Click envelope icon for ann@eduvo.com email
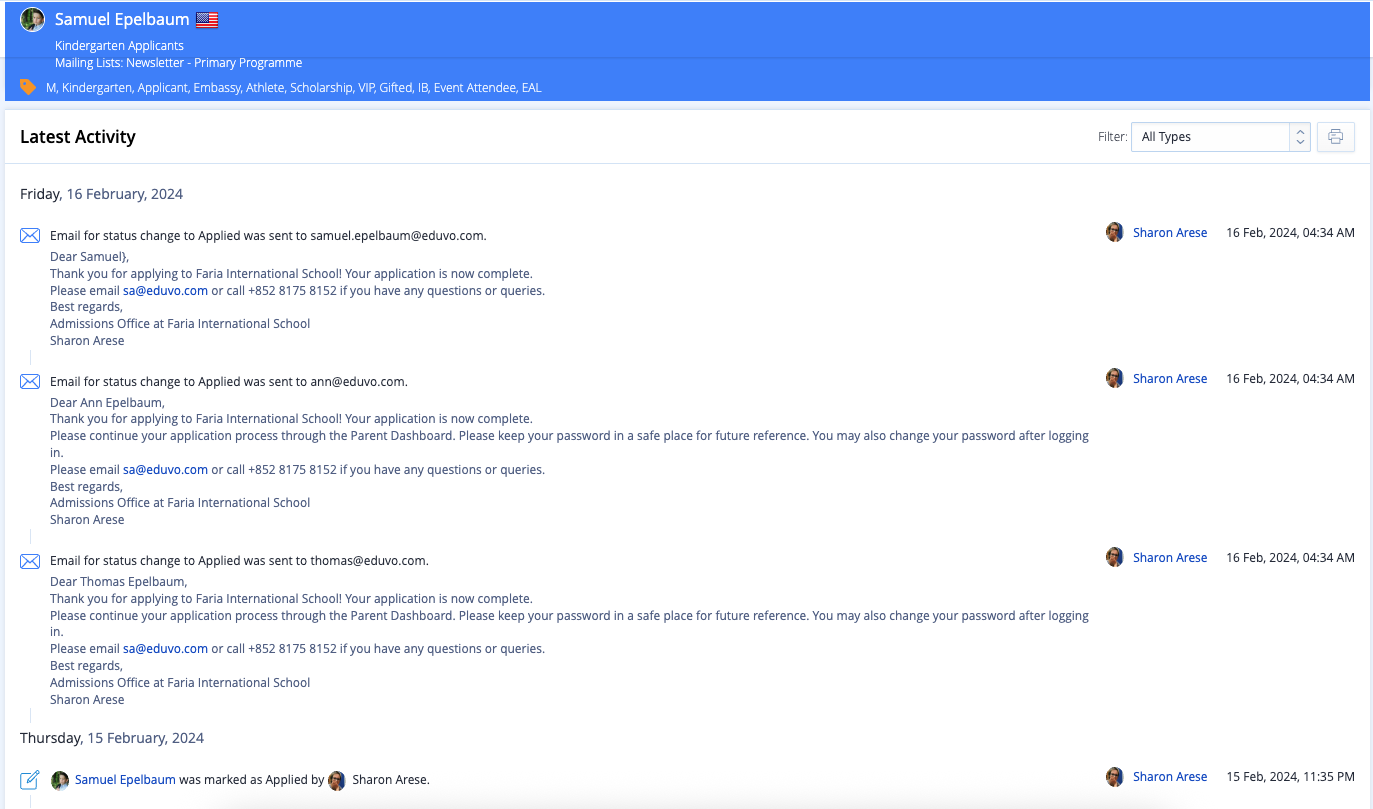Image resolution: width=1373 pixels, height=809 pixels. coord(30,382)
